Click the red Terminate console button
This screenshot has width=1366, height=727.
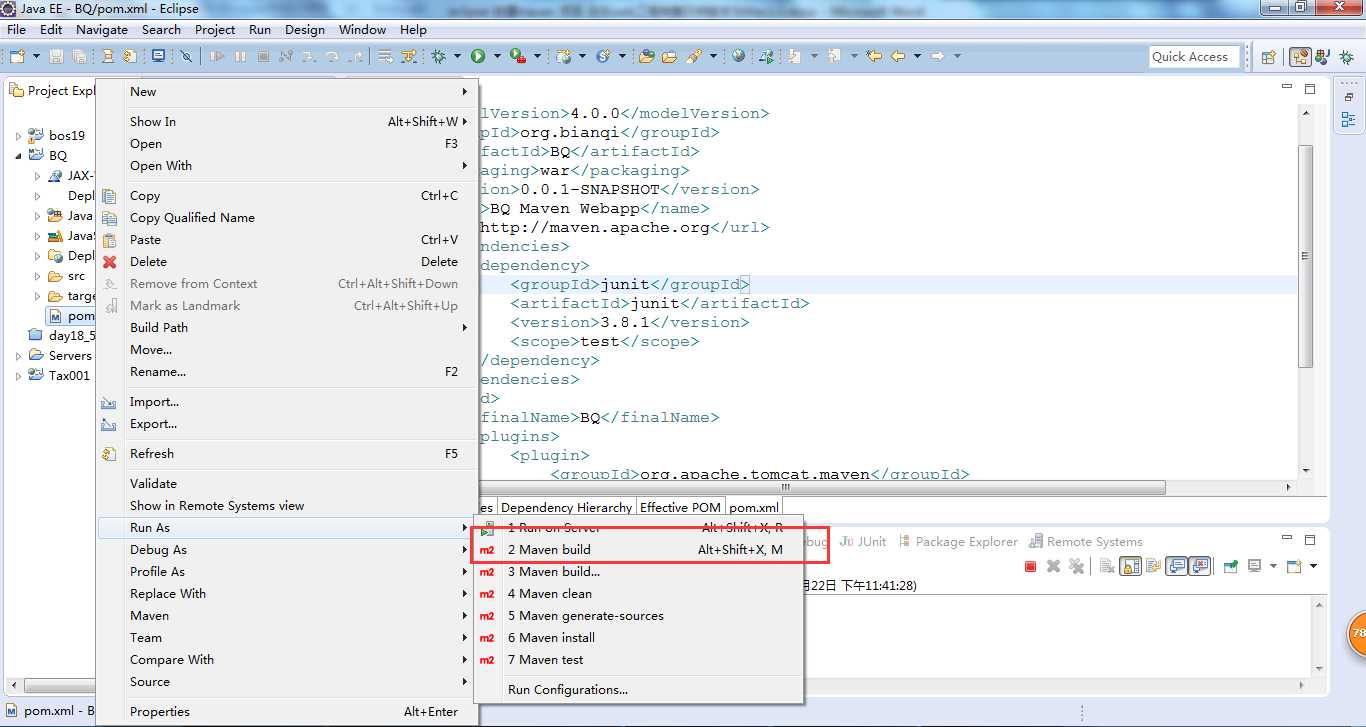click(x=1030, y=566)
